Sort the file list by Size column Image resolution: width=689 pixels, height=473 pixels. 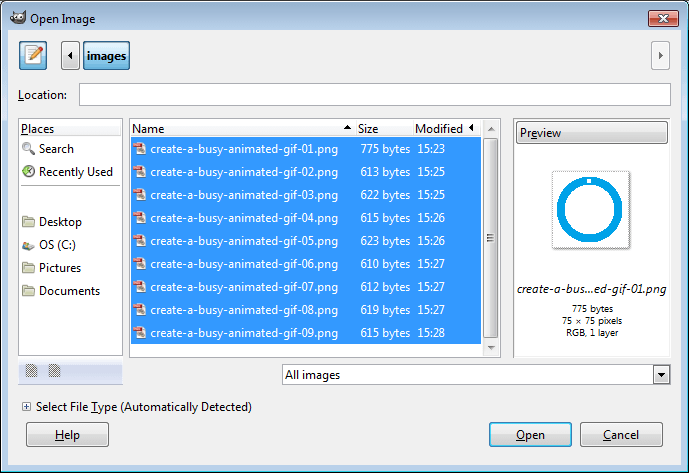tap(382, 128)
